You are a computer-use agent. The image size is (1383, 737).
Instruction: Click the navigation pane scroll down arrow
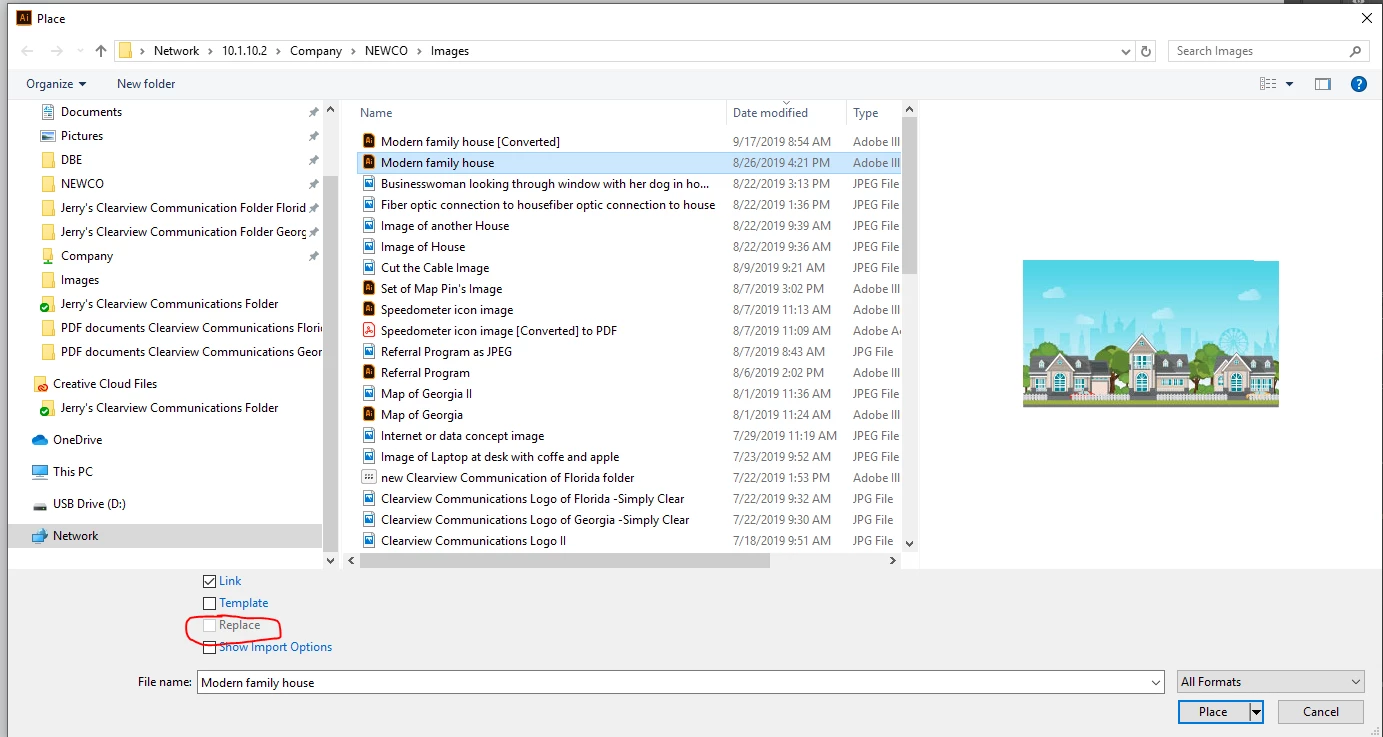tap(331, 561)
